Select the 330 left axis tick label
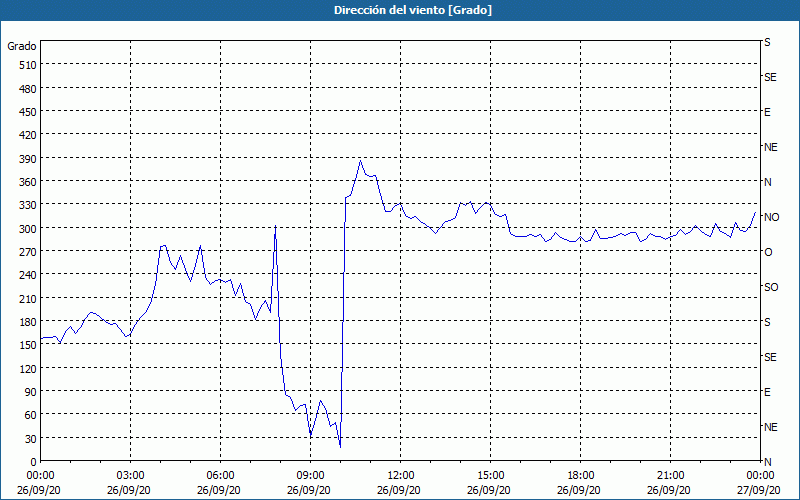This screenshot has width=800, height=500. [x=29, y=205]
